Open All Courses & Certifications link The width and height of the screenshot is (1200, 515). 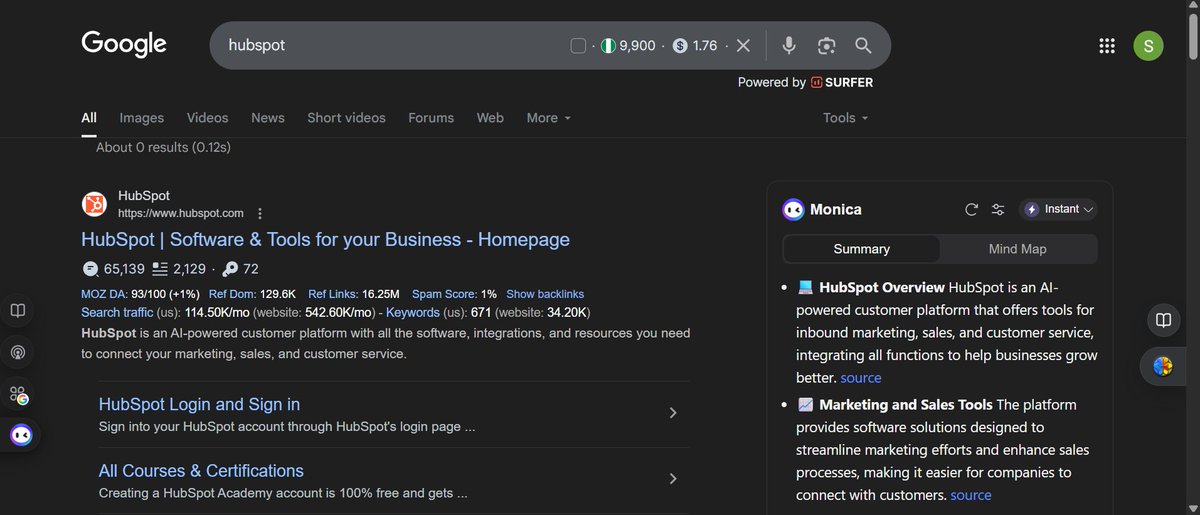pyautogui.click(x=201, y=470)
